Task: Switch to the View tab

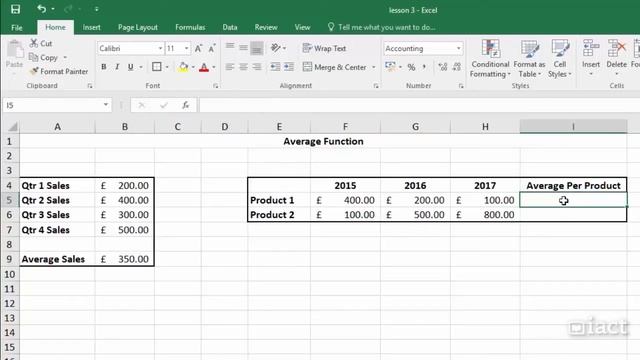Action: [302, 27]
